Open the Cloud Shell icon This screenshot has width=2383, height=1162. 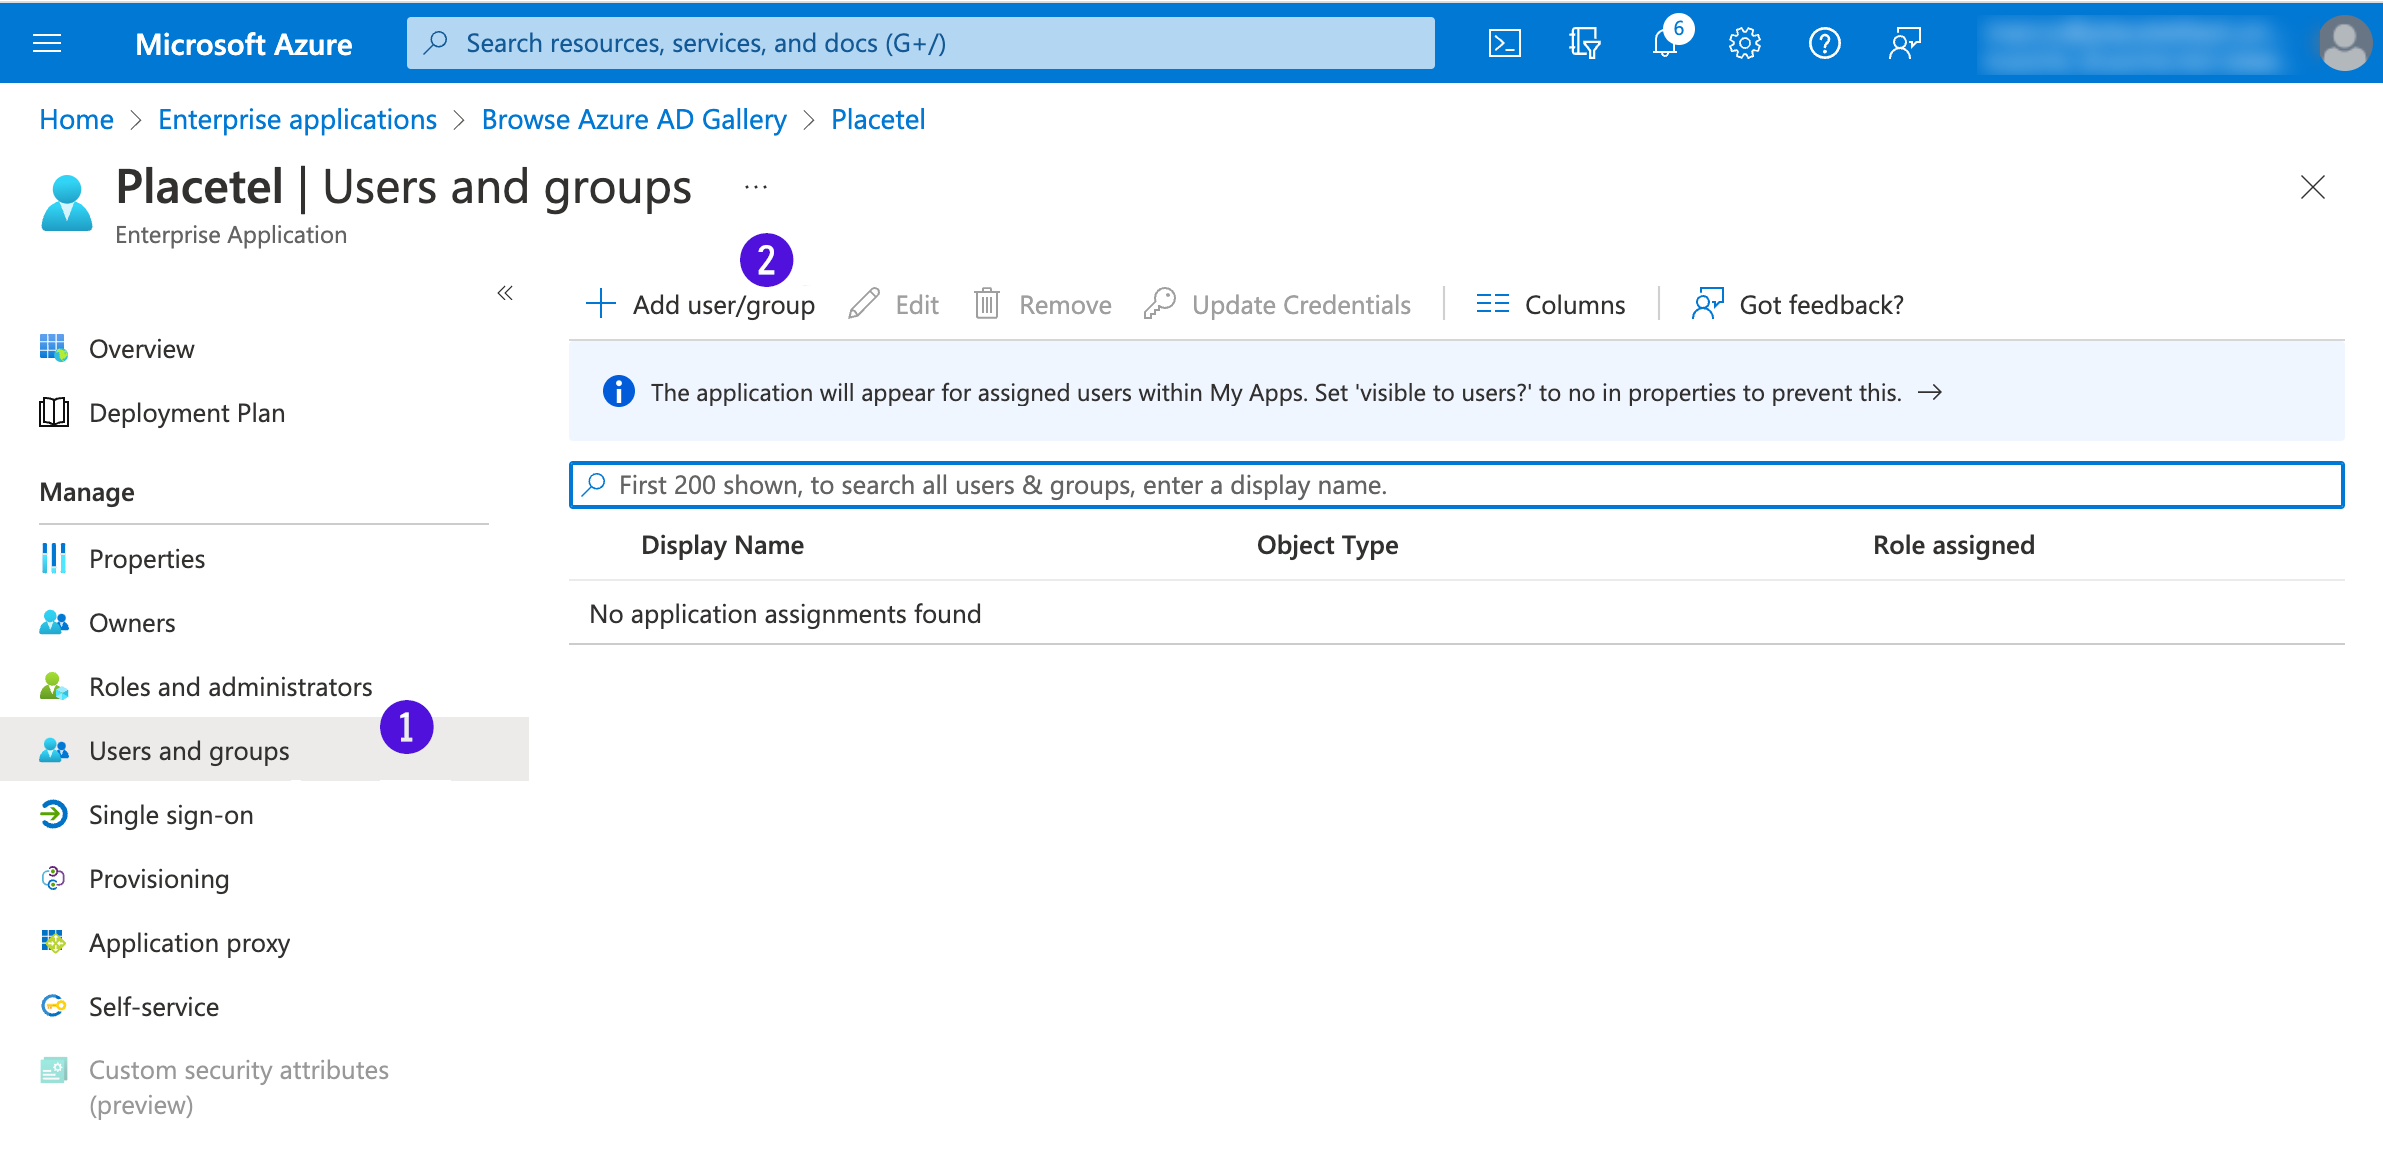pyautogui.click(x=1504, y=43)
